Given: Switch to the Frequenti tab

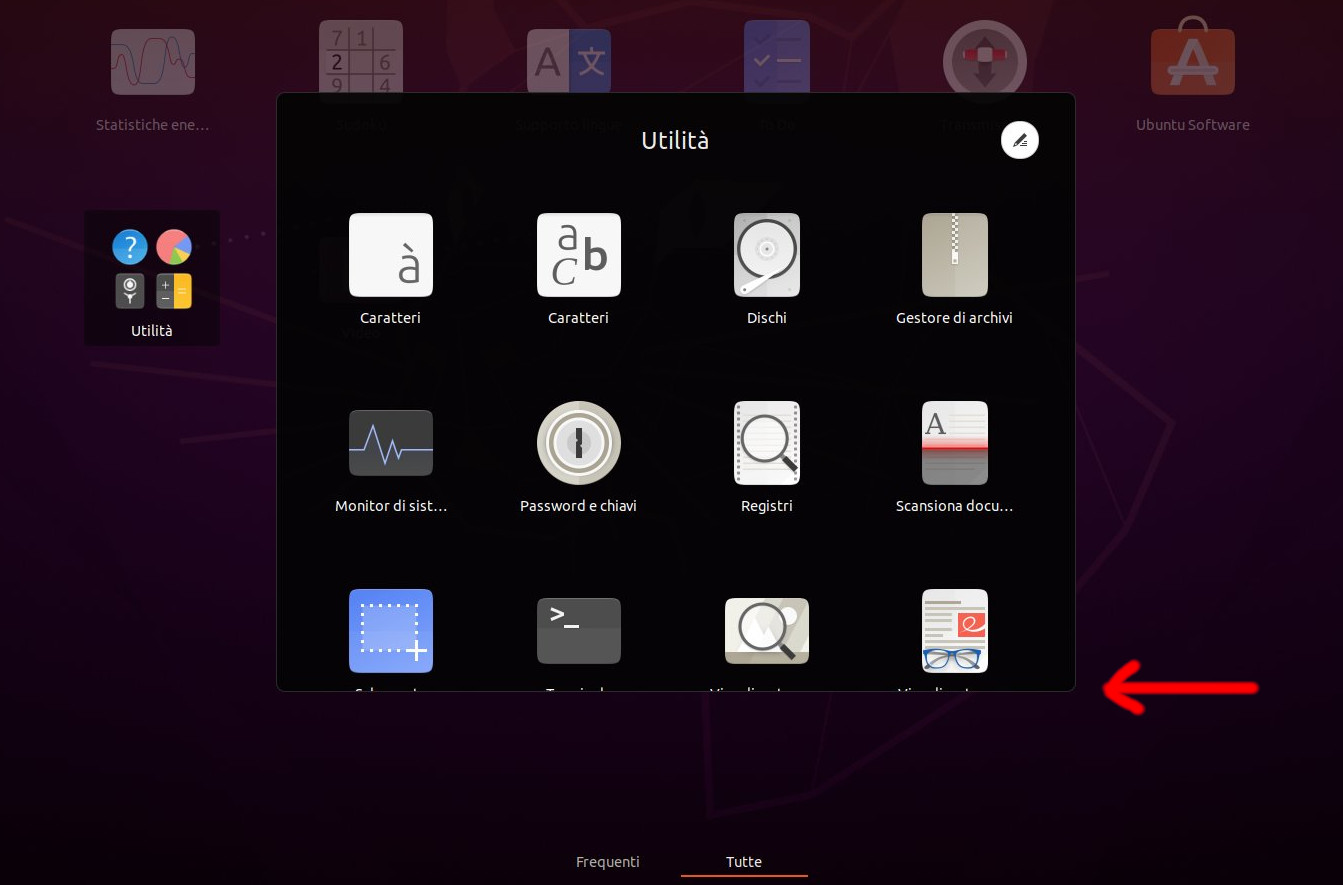Looking at the screenshot, I should click(608, 862).
